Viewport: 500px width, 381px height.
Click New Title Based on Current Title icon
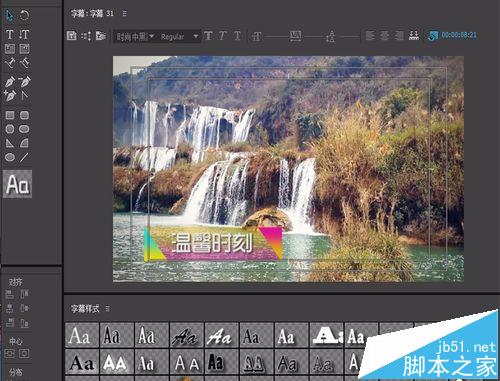(x=71, y=36)
